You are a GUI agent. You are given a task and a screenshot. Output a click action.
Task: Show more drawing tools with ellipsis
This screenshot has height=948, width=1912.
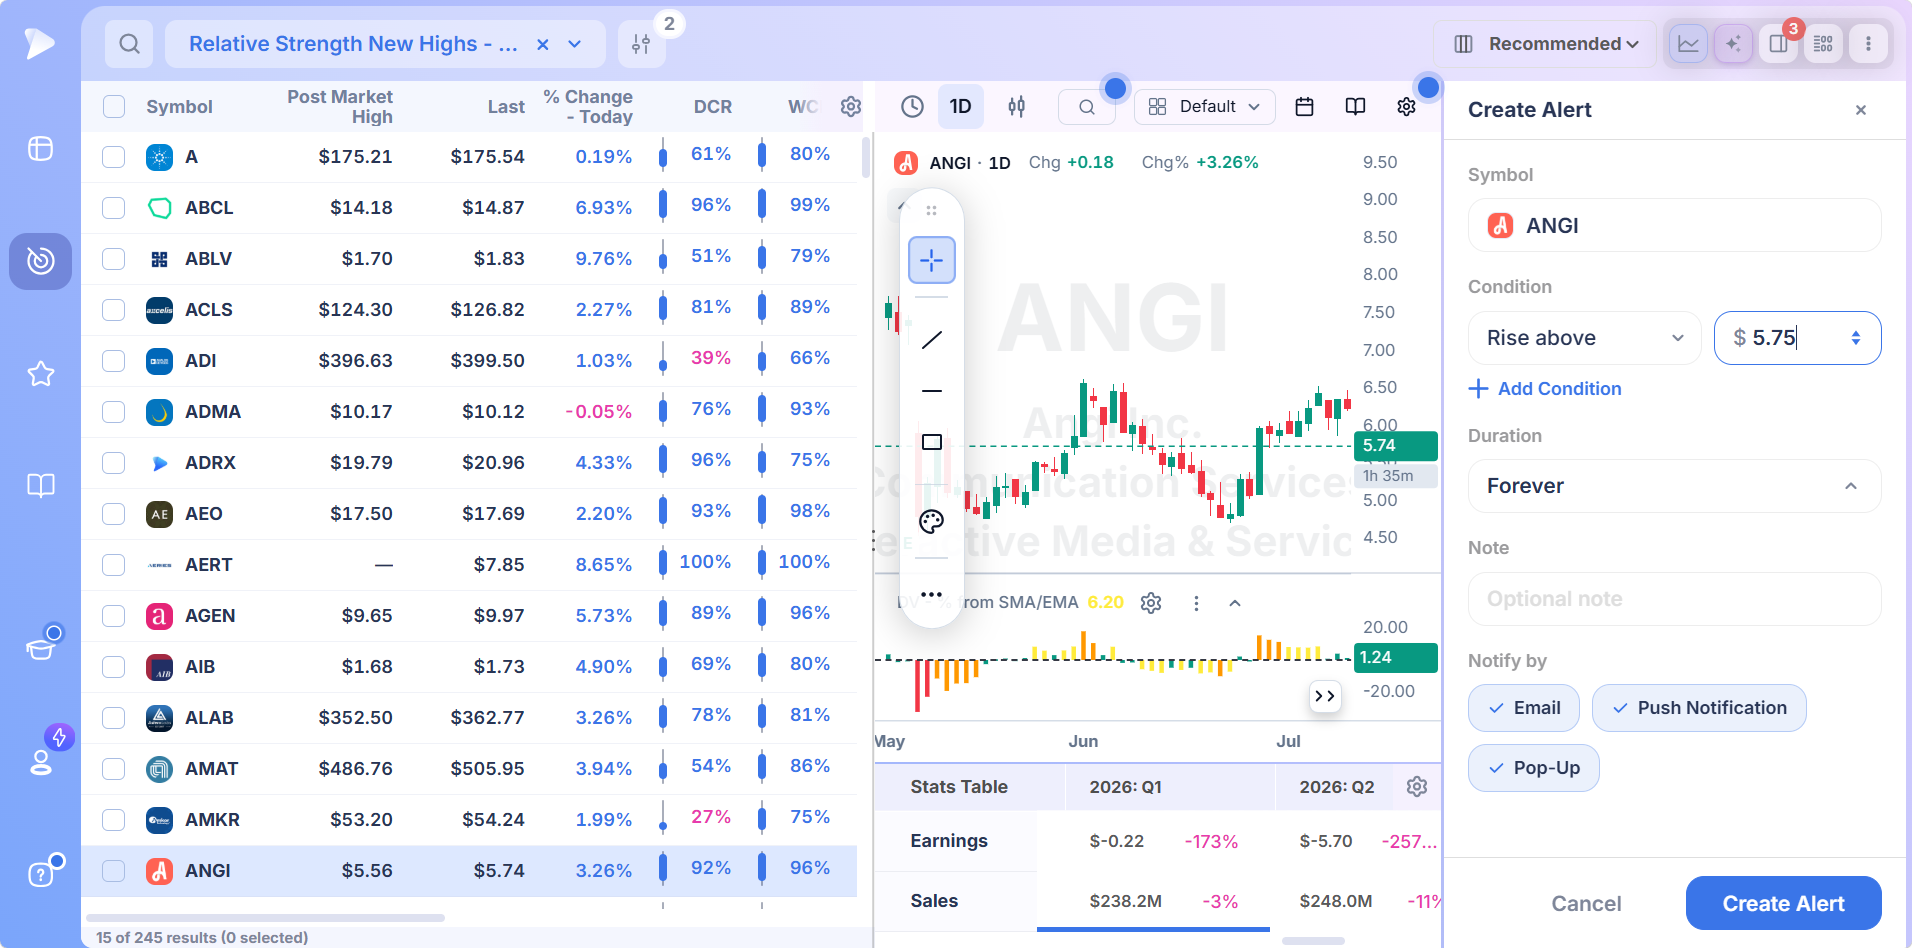[x=931, y=595]
